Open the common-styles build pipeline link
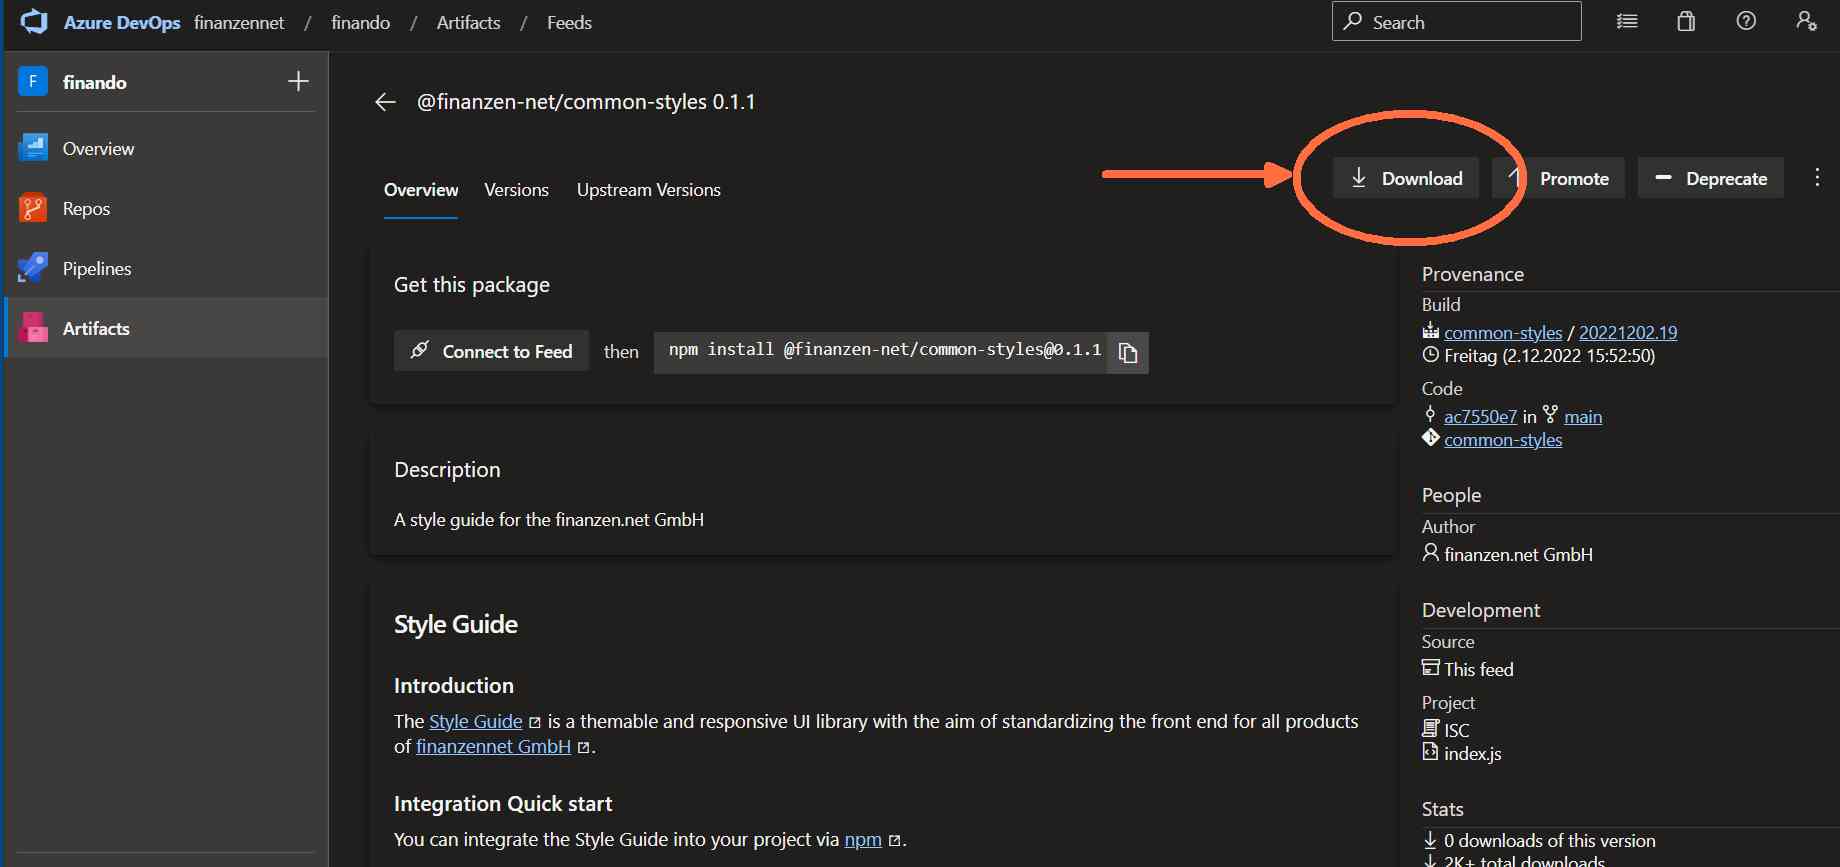The height and width of the screenshot is (867, 1840). click(1503, 332)
